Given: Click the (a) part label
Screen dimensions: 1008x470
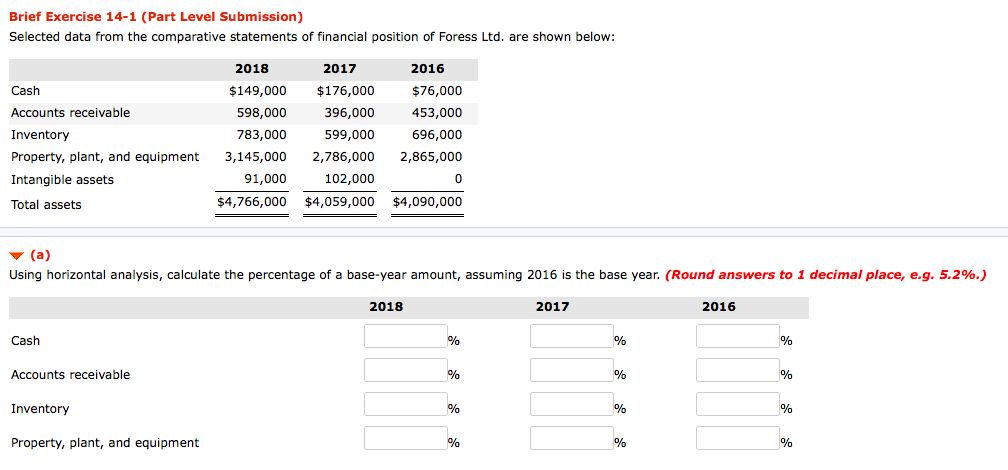Looking at the screenshot, I should coord(40,255).
